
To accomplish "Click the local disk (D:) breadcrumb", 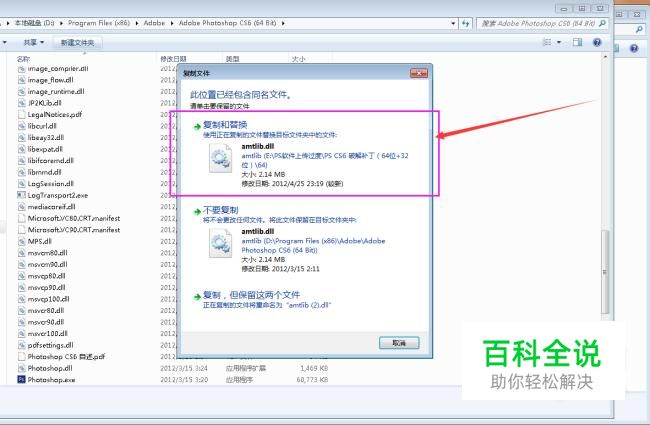I will tap(34, 23).
